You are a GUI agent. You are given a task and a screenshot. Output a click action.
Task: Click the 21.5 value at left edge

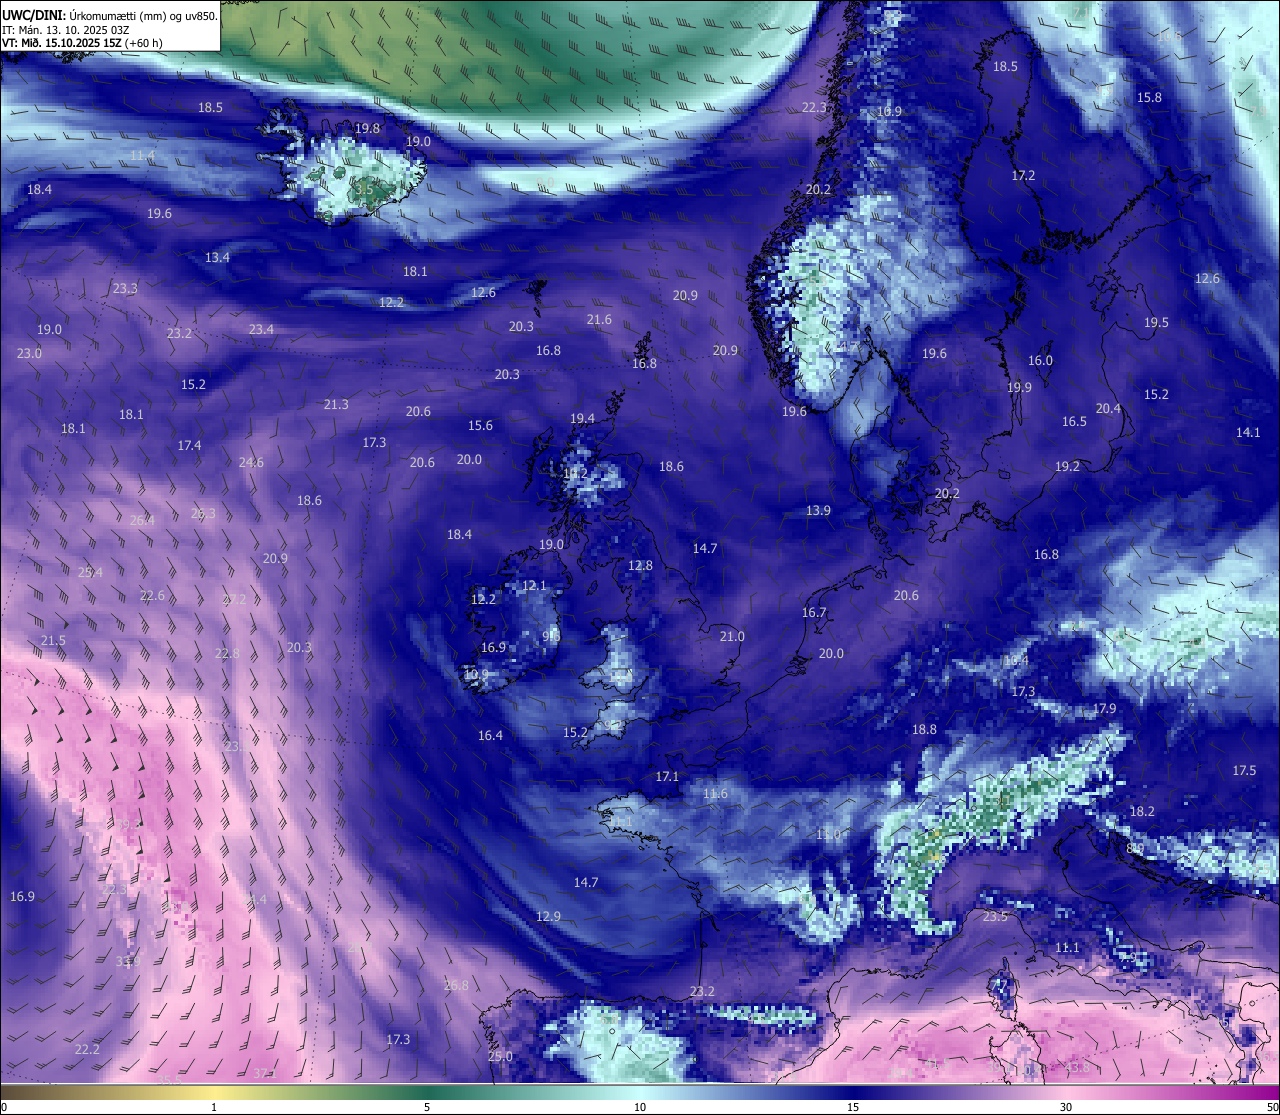[x=53, y=641]
